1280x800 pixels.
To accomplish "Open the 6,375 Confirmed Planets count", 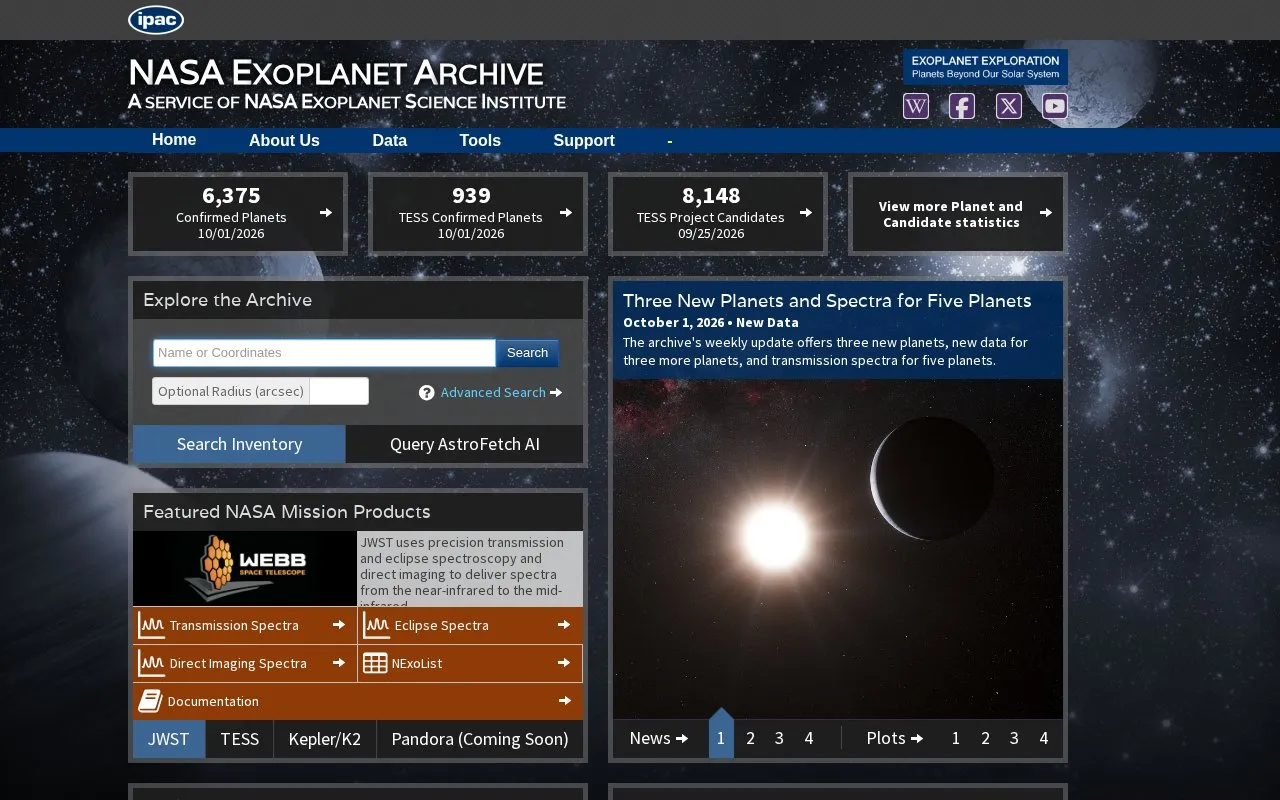I will coord(231,195).
